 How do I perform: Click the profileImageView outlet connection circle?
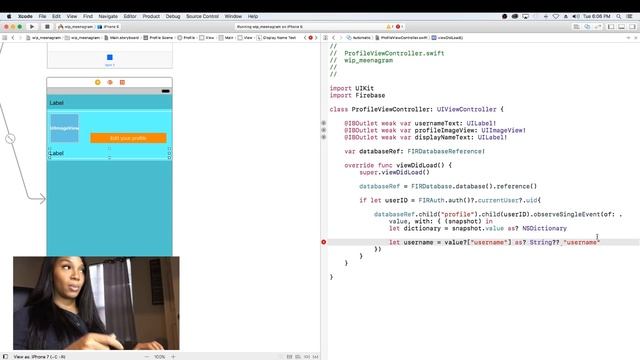click(324, 130)
